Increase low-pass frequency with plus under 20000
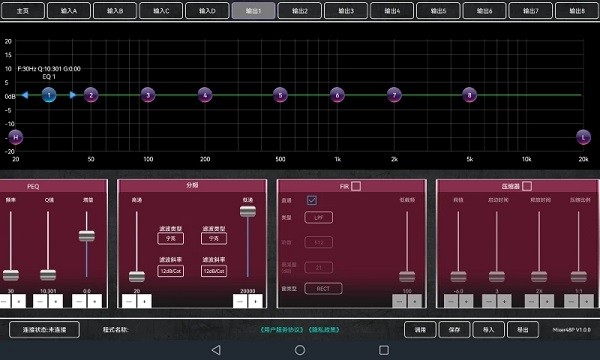The width and height of the screenshot is (600, 360). click(x=256, y=301)
